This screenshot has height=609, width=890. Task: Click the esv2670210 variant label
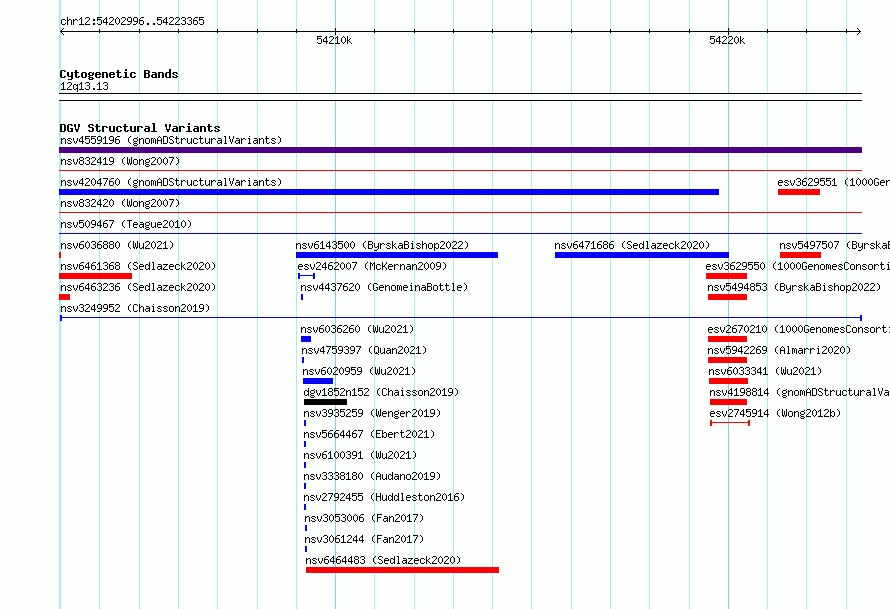coord(798,329)
